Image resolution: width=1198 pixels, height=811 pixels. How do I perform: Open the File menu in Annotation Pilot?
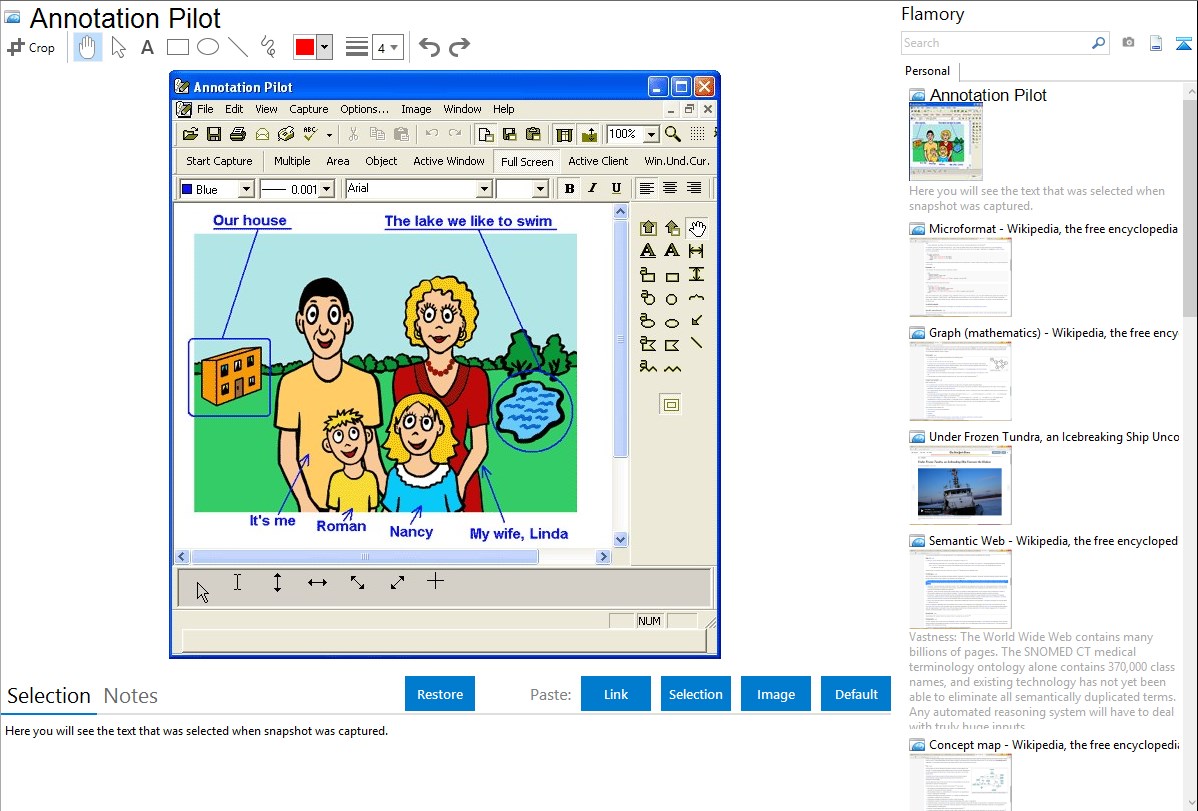[x=206, y=109]
